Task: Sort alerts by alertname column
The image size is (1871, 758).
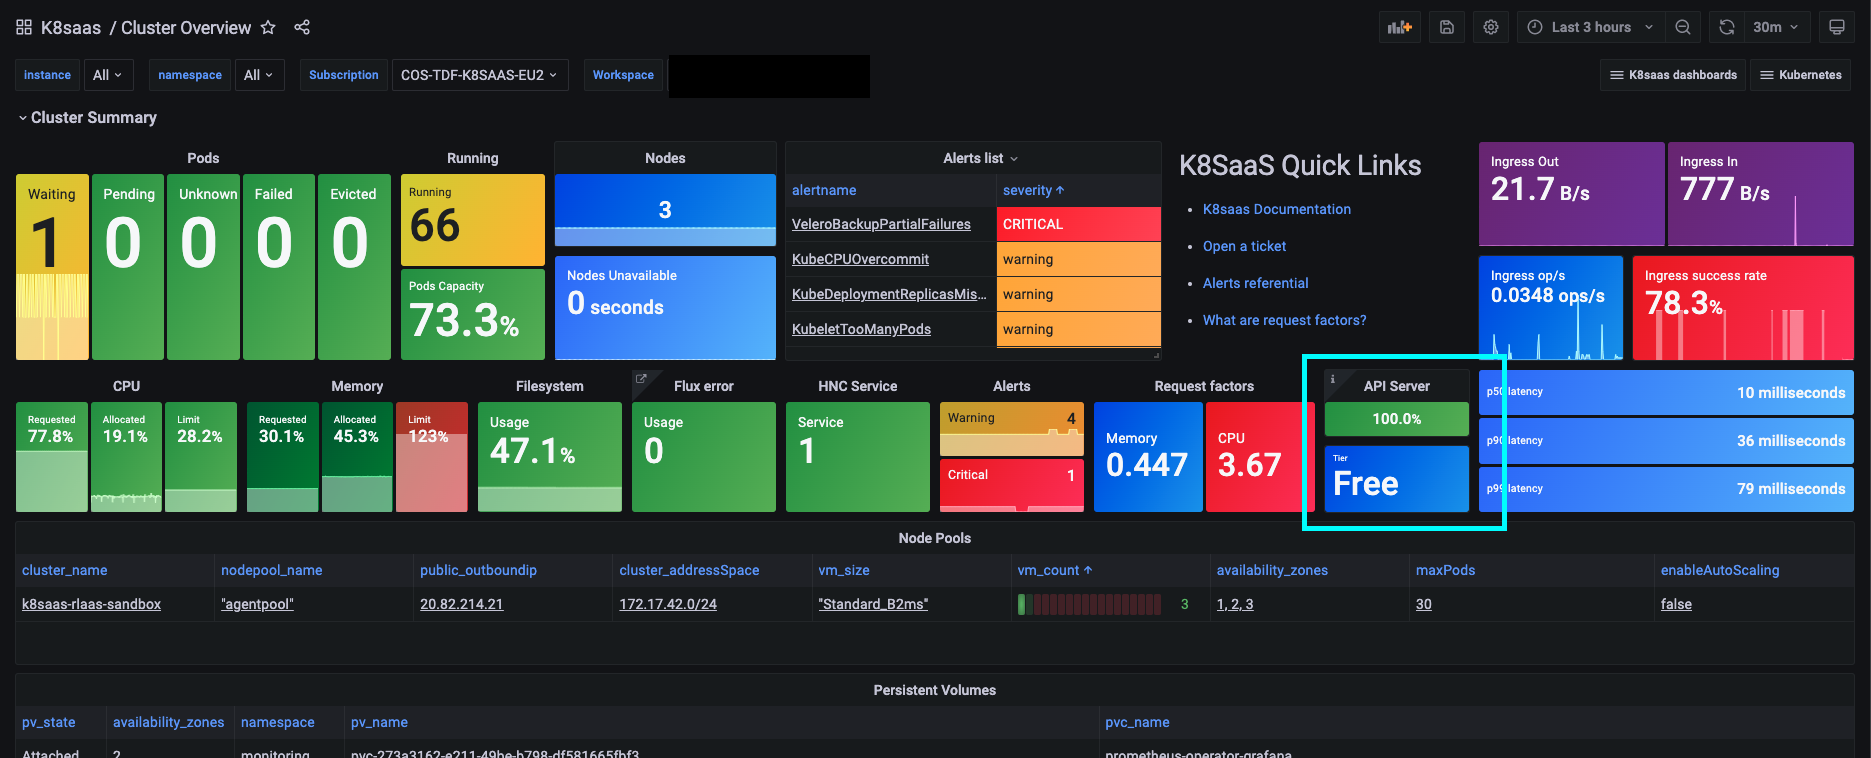Action: point(824,190)
